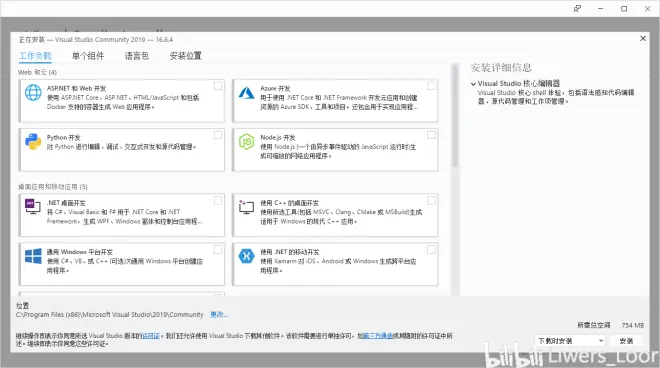Viewport: 660px width, 368px height.
Task: Open the 语言包 tab
Action: [137, 56]
